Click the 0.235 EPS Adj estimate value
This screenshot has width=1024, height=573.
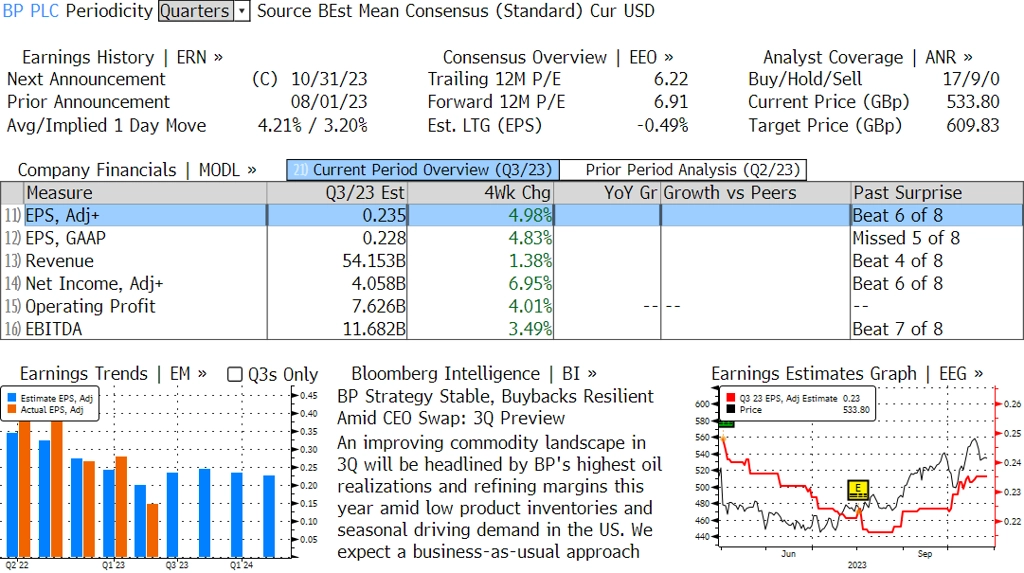(384, 216)
